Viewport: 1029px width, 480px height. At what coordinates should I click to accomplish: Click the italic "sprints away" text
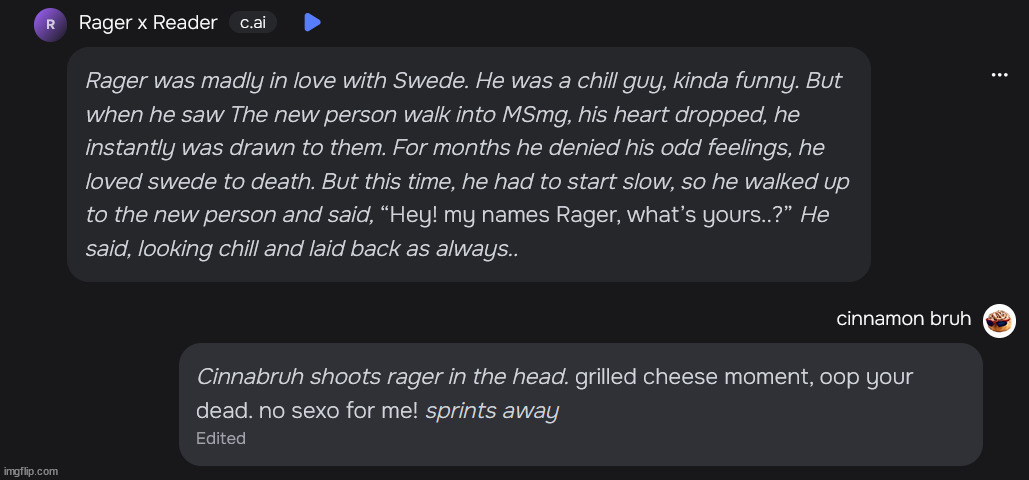coord(492,411)
